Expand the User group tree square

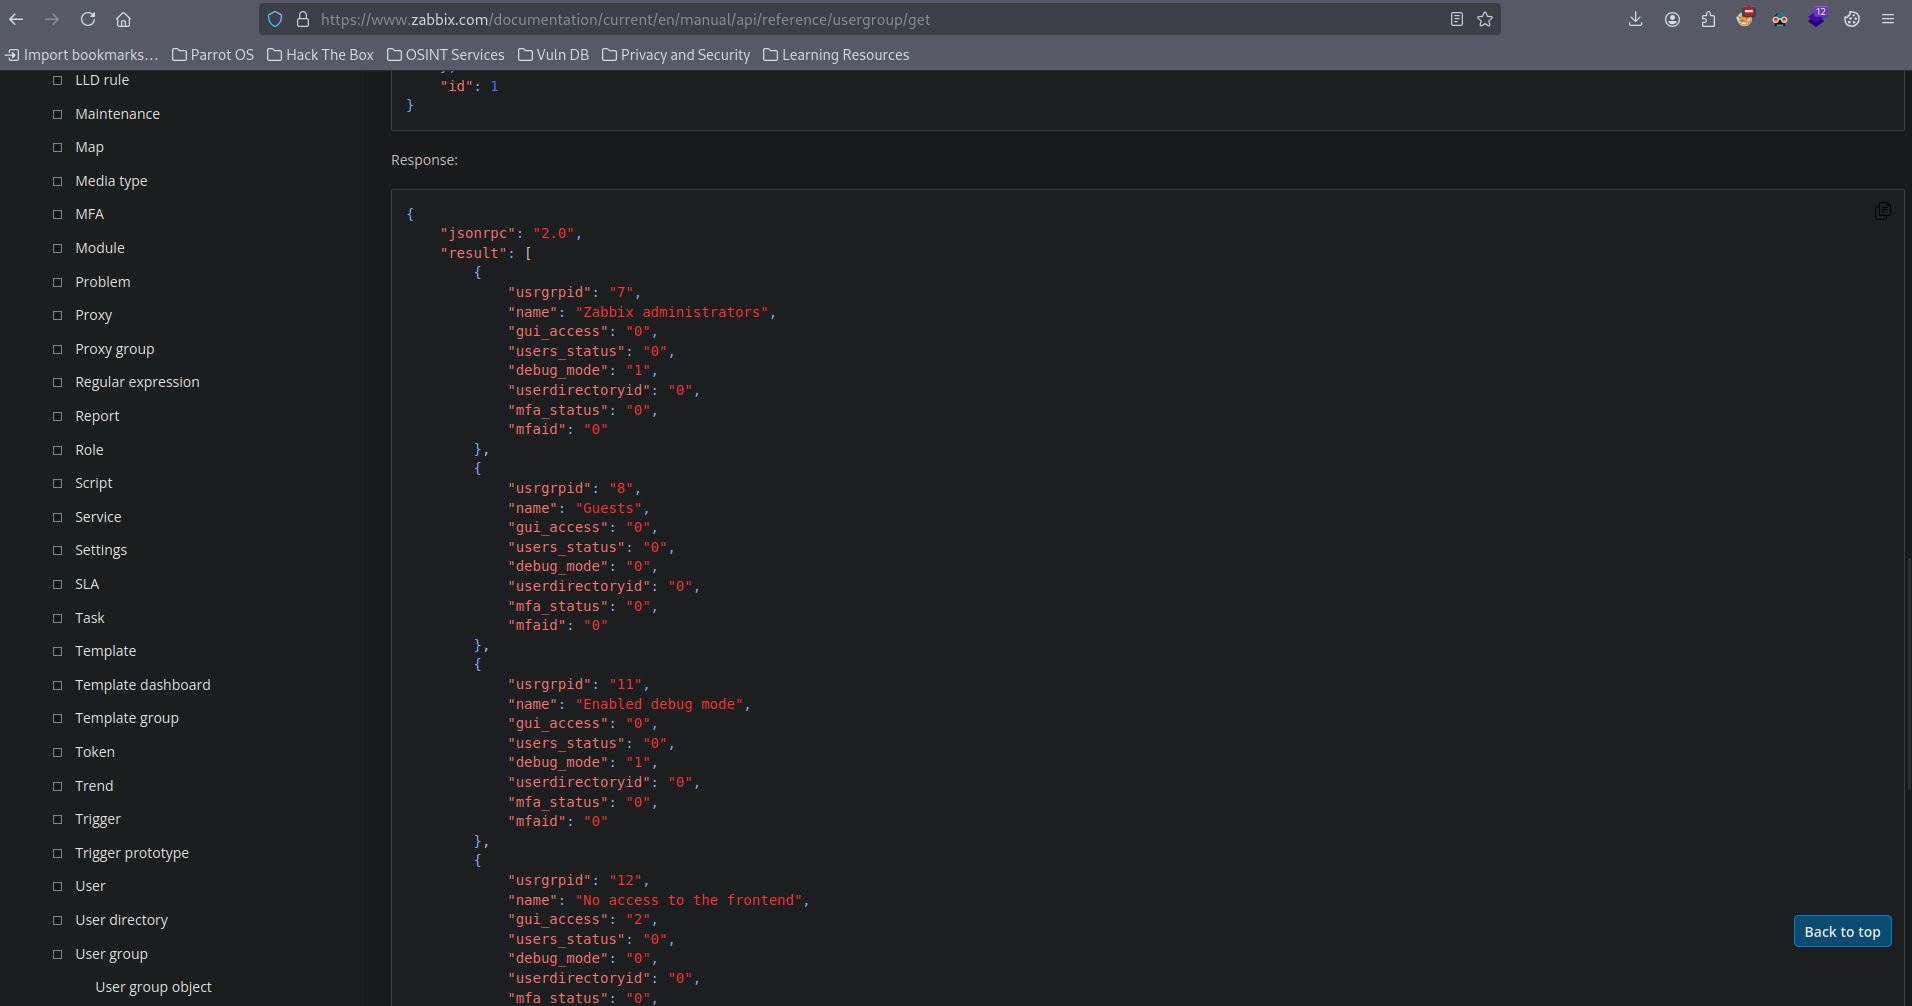[57, 954]
